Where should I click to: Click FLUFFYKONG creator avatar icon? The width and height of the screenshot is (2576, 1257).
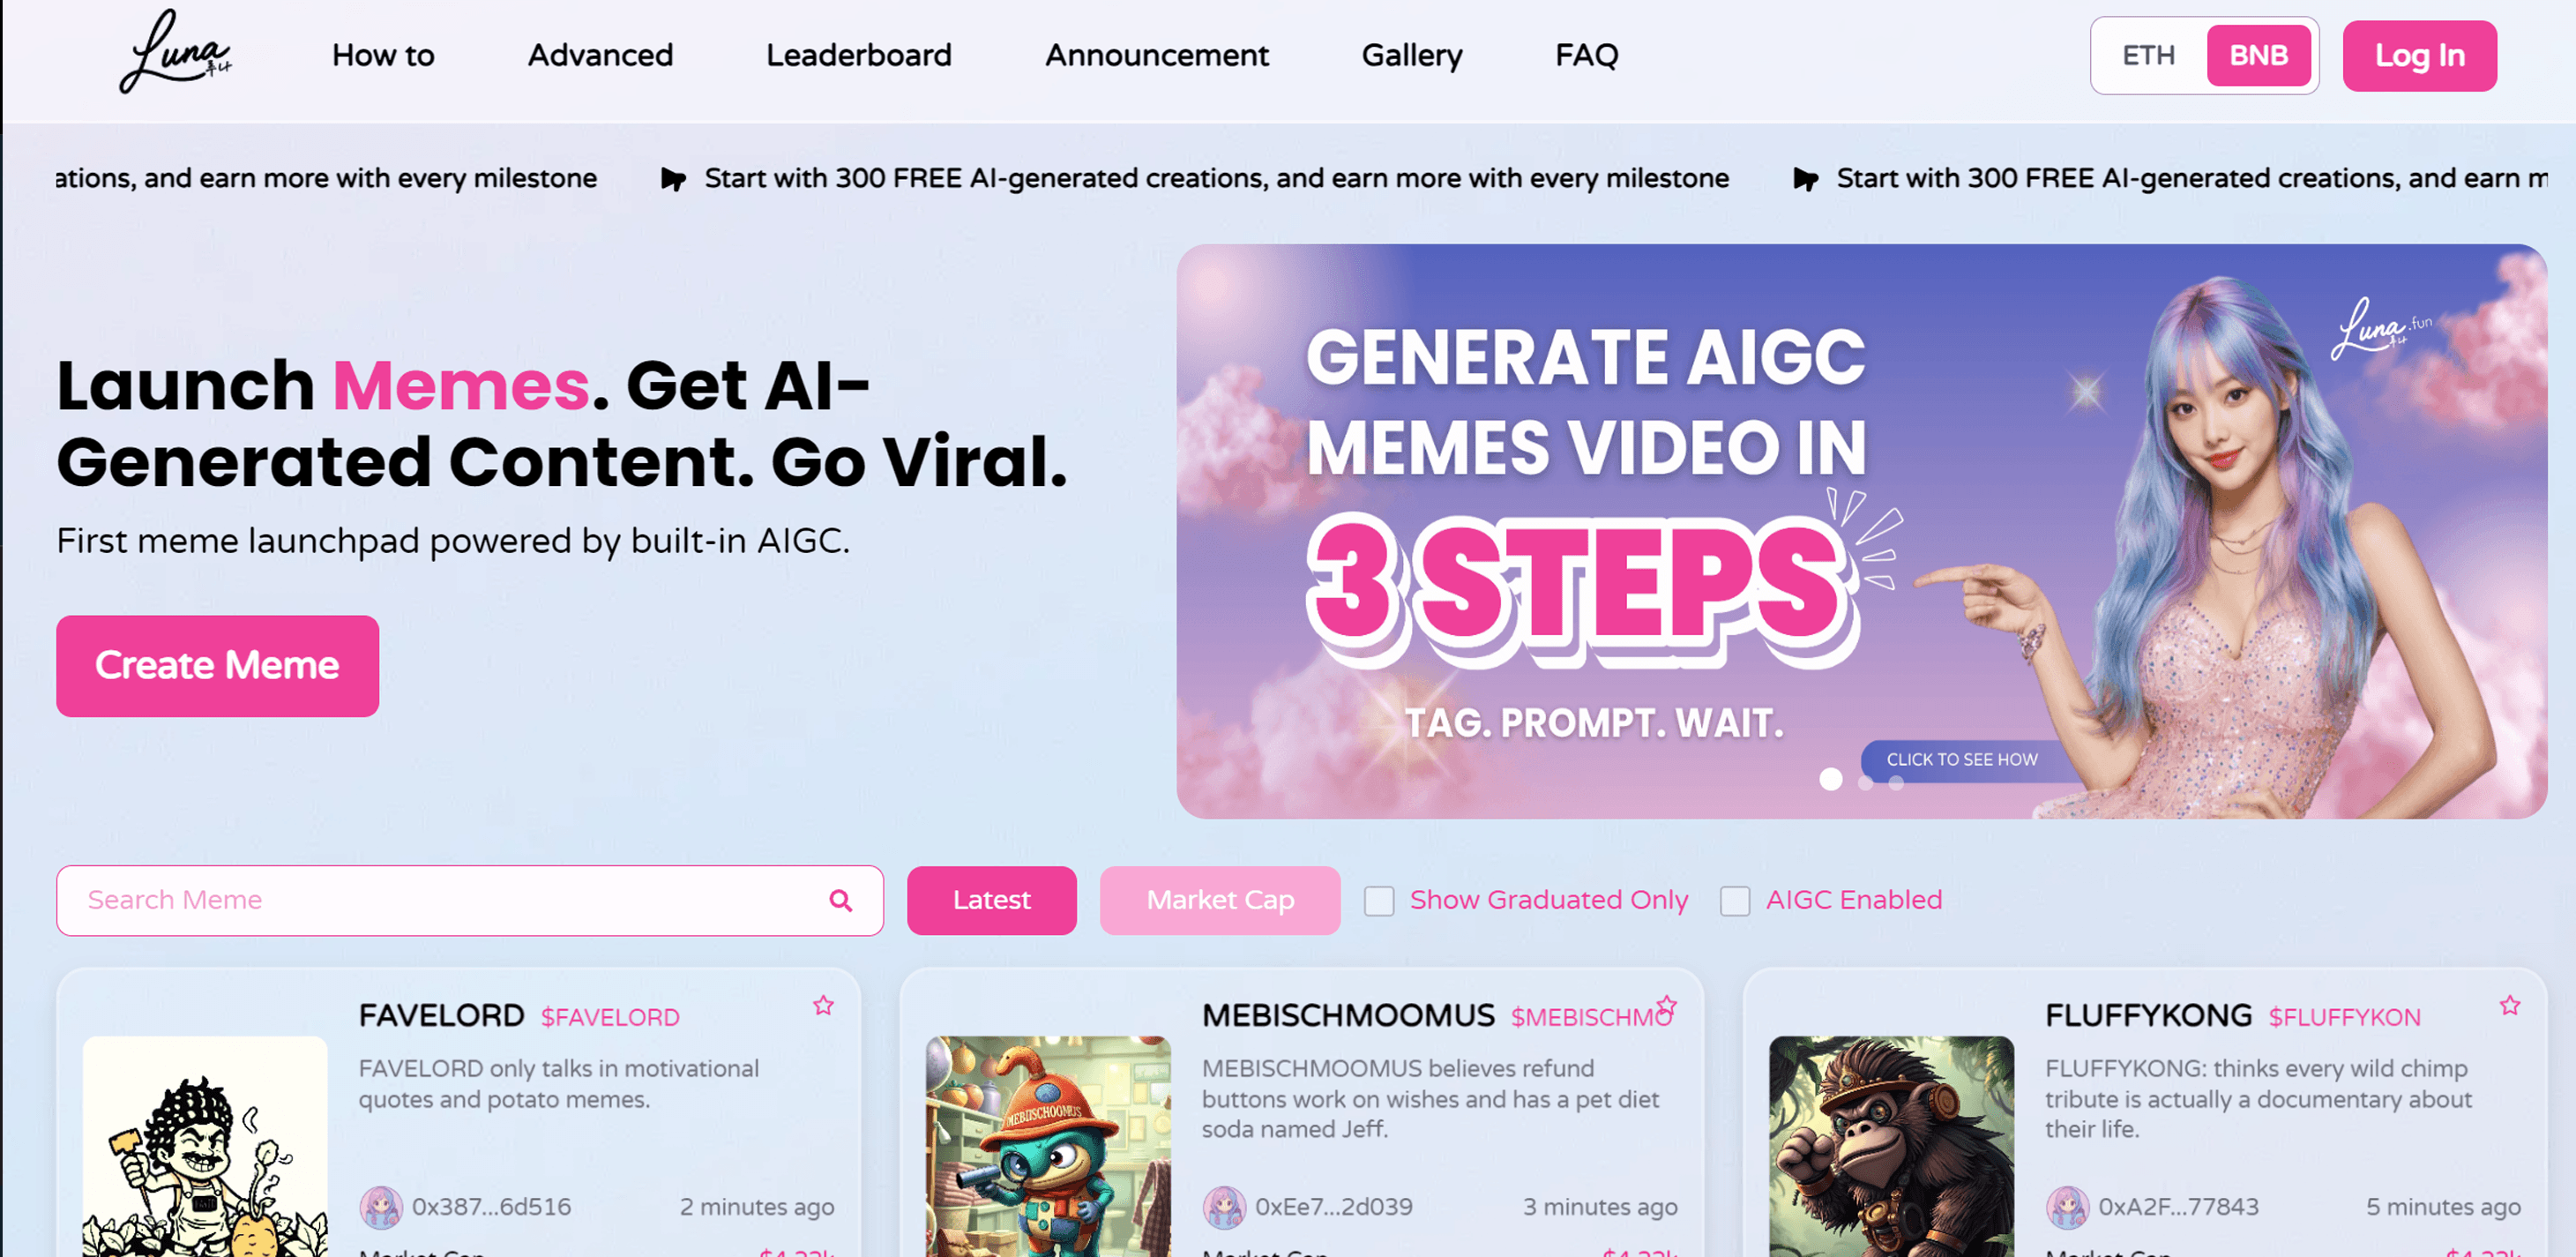2067,1207
